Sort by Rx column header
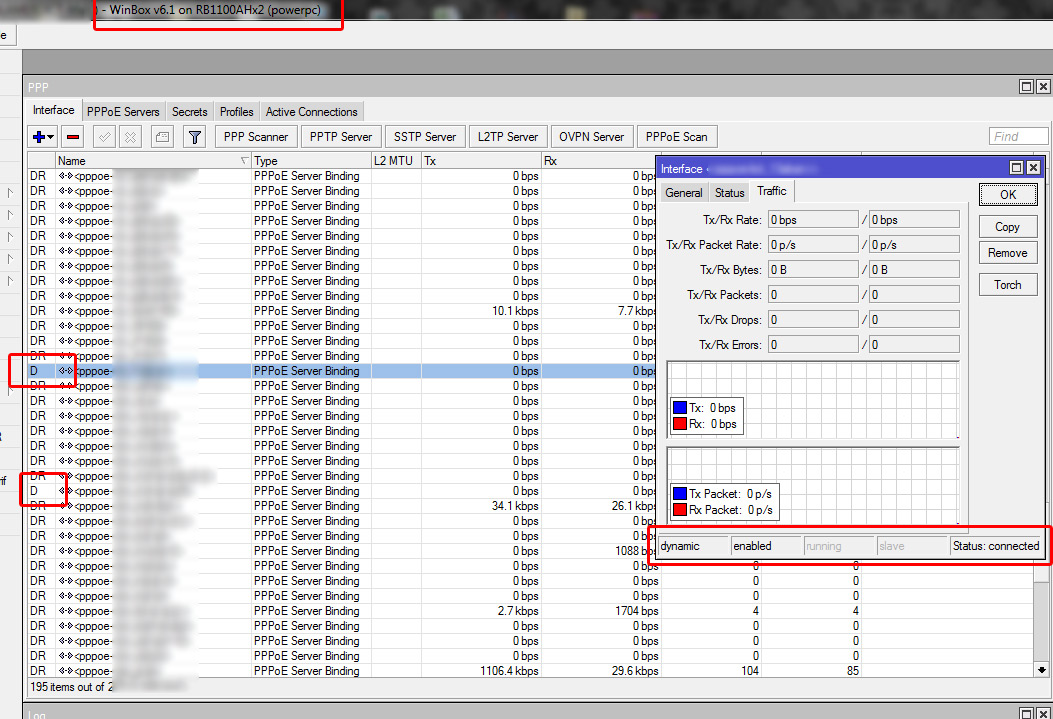The height and width of the screenshot is (719, 1053). pos(598,160)
